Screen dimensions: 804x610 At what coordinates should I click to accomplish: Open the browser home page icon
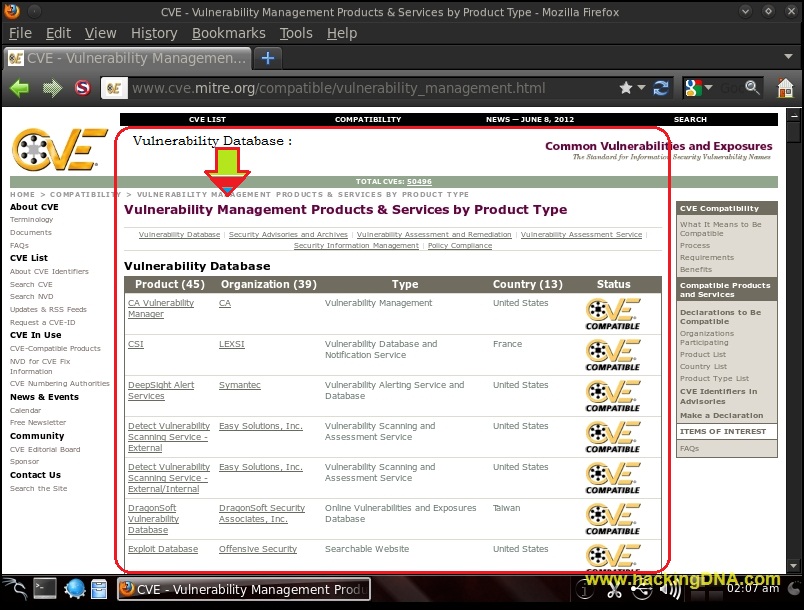[x=786, y=88]
